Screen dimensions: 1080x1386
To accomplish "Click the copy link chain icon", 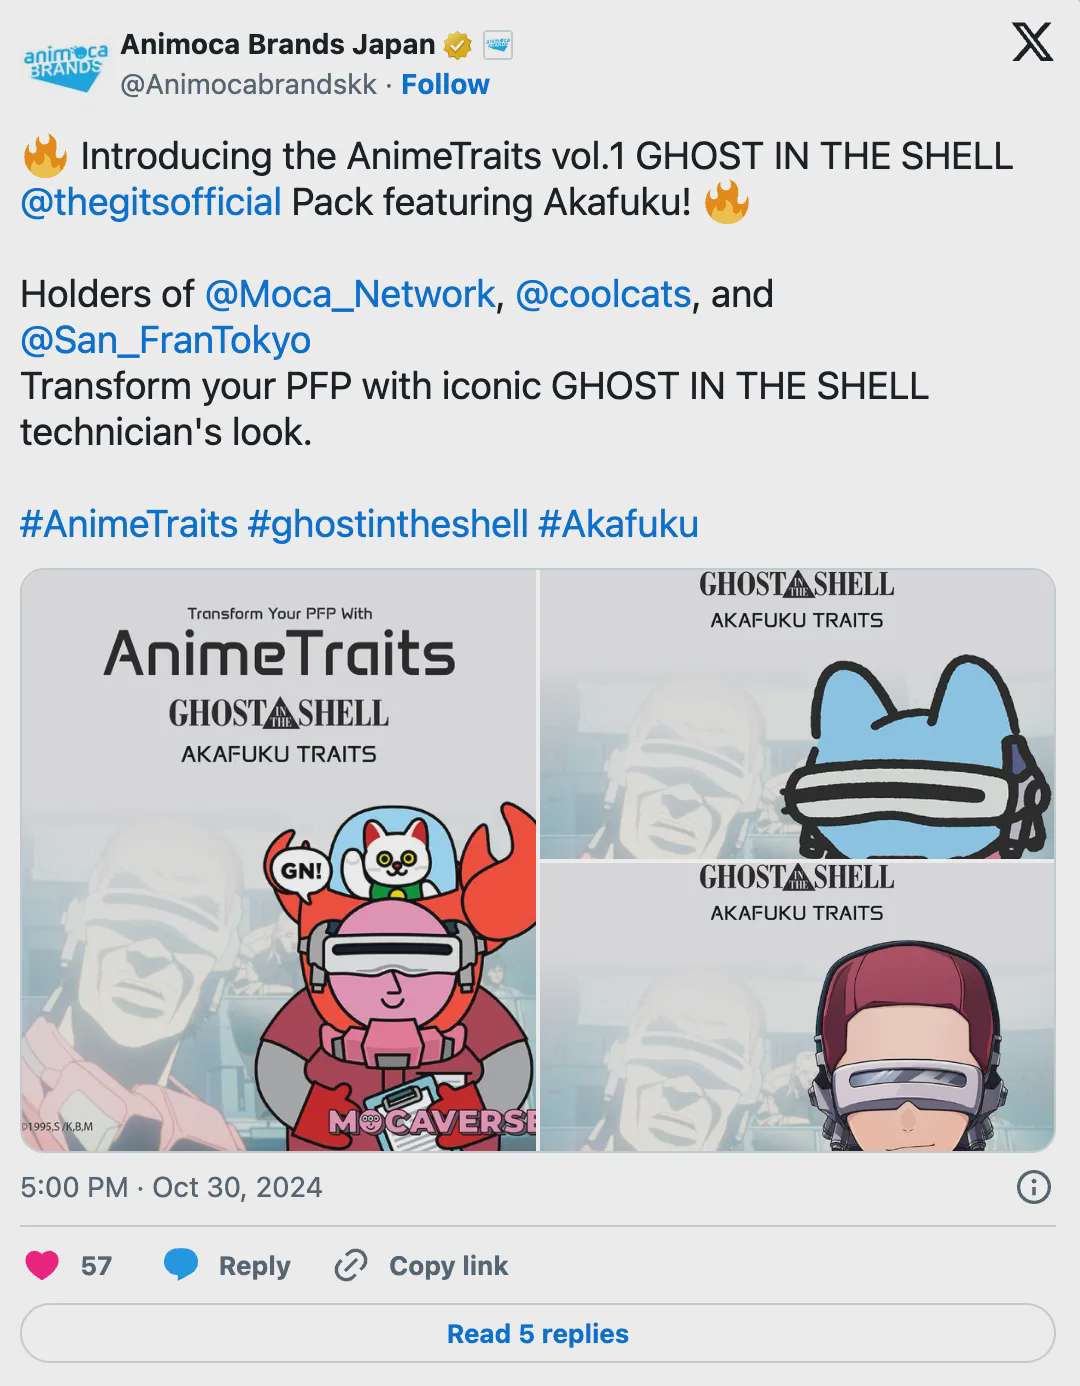I will pyautogui.click(x=351, y=1265).
